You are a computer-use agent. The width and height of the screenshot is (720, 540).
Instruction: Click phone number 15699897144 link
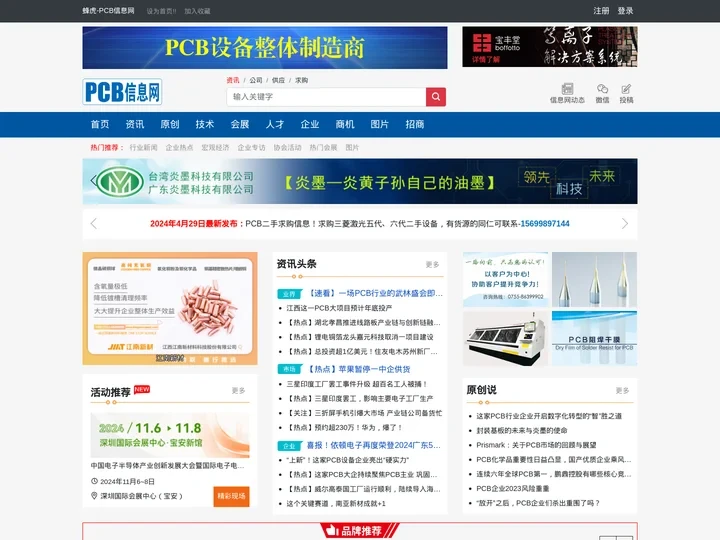click(545, 224)
